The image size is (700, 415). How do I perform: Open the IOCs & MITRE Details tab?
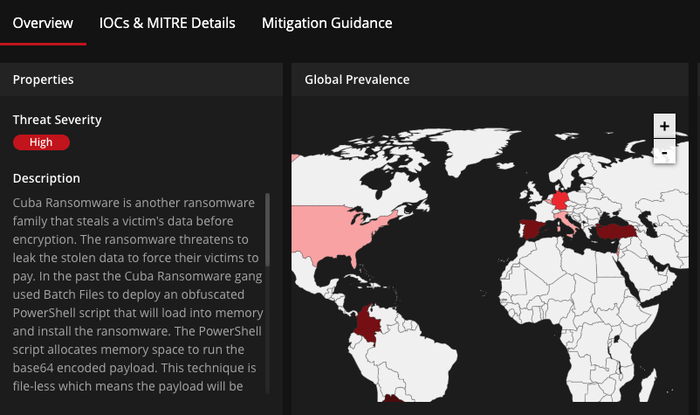tap(167, 23)
